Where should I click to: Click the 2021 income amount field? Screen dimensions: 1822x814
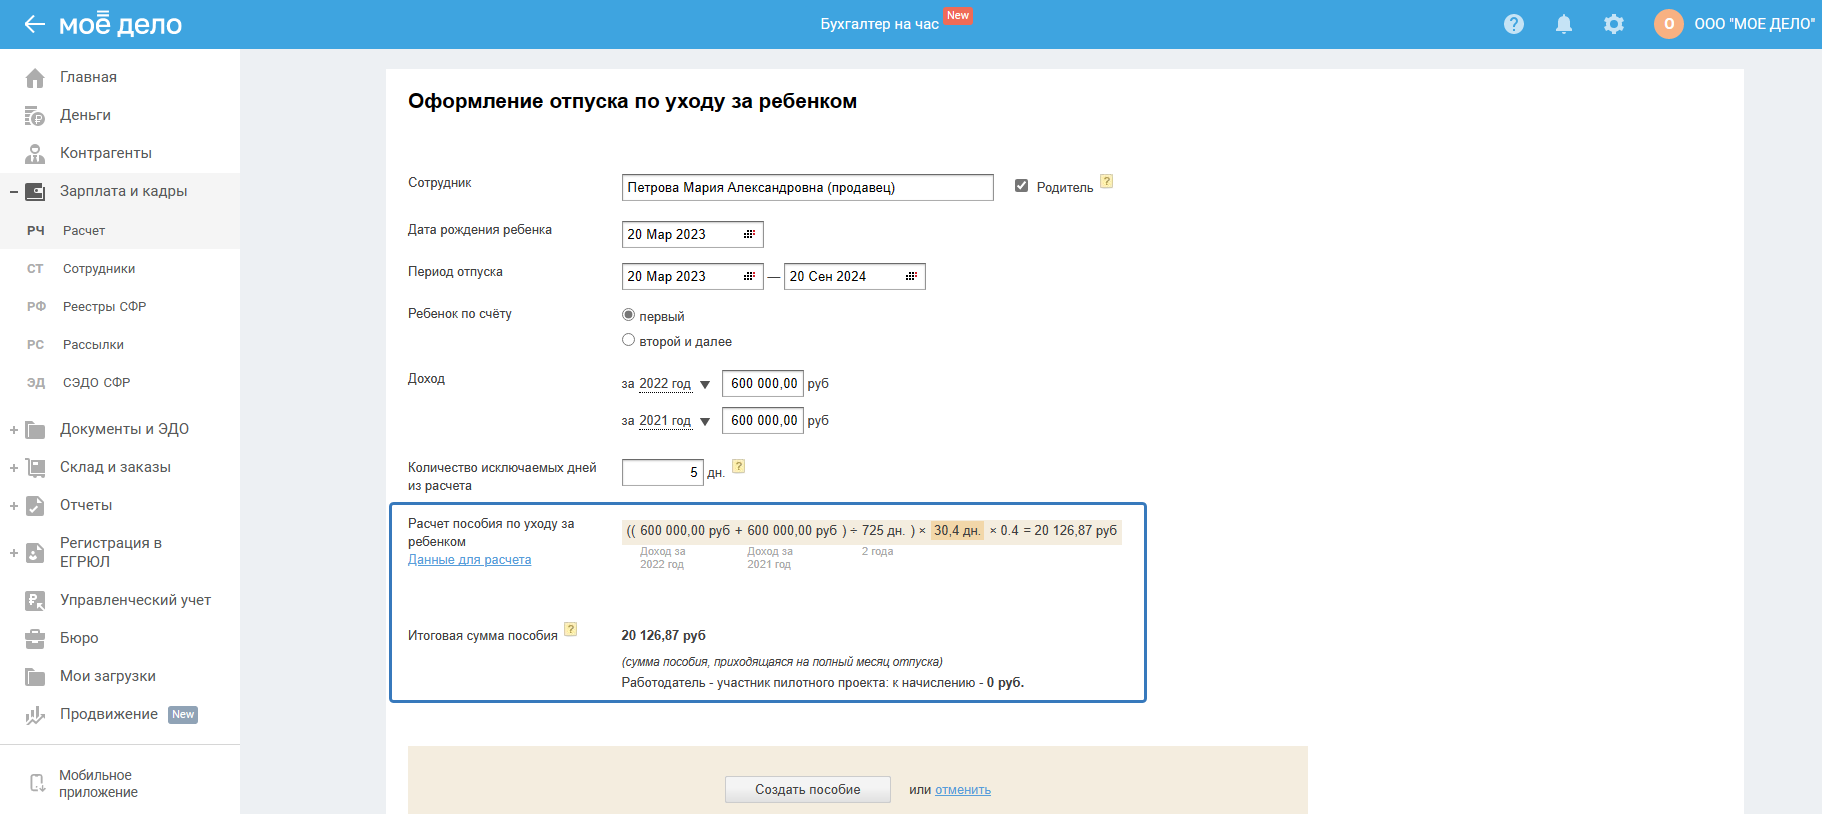click(x=763, y=421)
